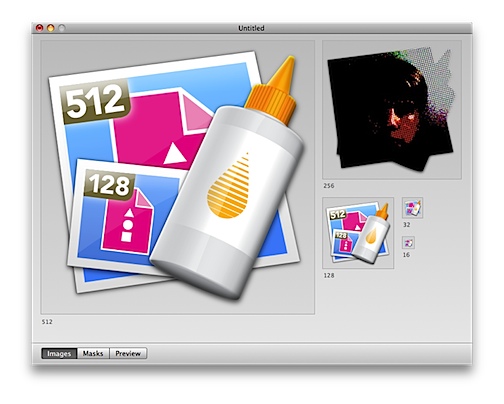Select the 512 image well with glue bottle artwork

[x=178, y=177]
